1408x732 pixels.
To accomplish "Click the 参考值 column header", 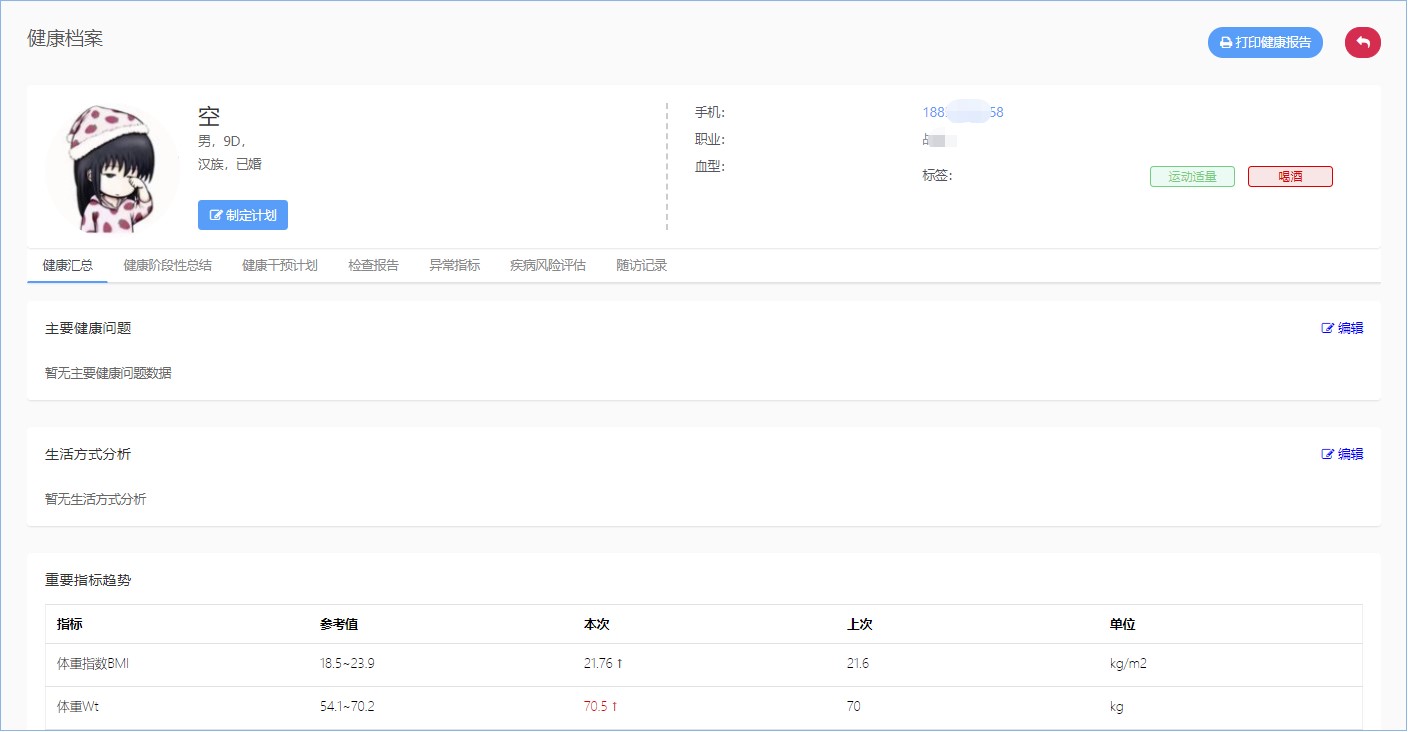I will 339,625.
